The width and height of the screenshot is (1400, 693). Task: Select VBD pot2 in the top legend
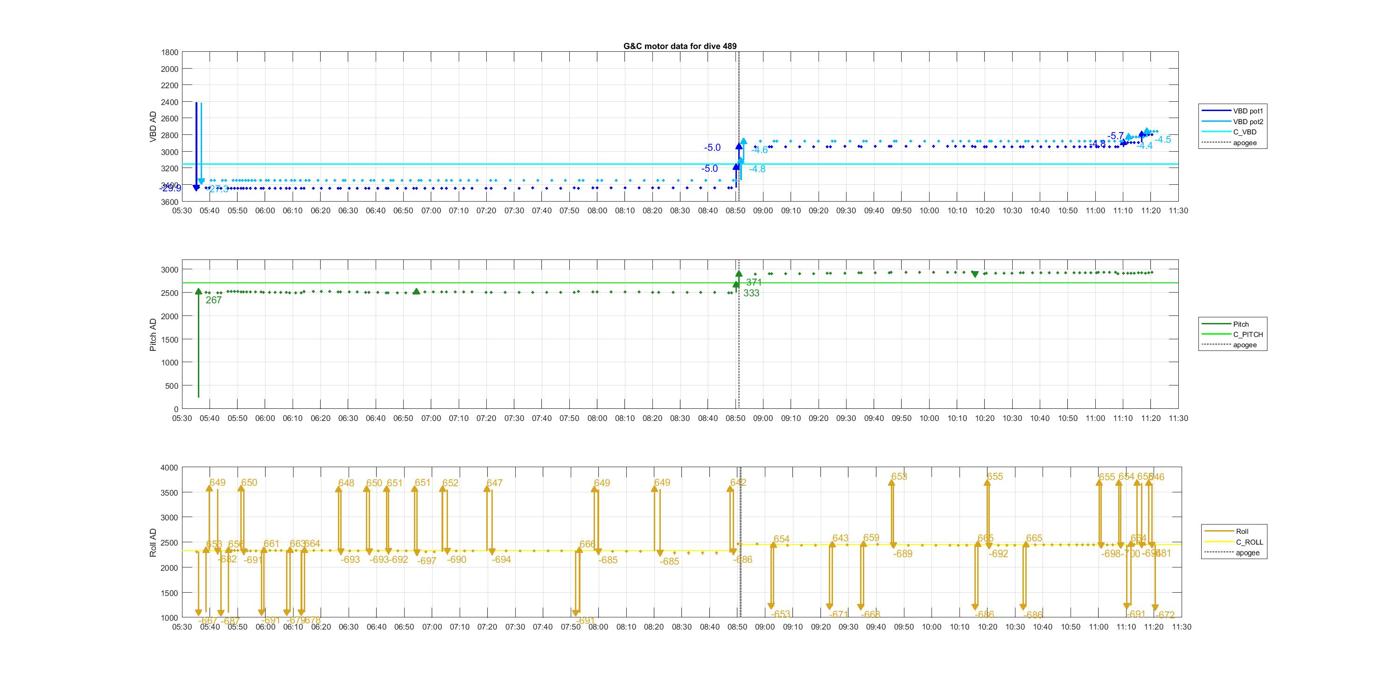click(1233, 121)
